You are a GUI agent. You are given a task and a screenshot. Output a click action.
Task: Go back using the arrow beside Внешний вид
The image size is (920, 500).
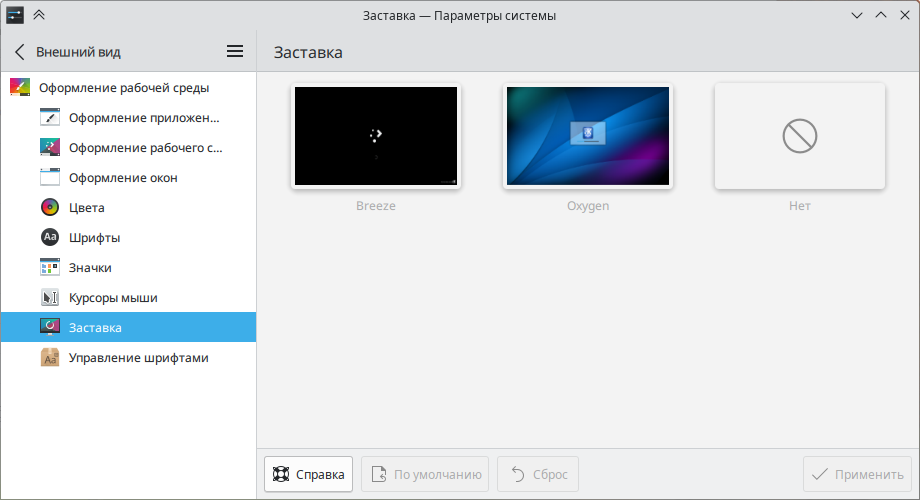click(19, 52)
